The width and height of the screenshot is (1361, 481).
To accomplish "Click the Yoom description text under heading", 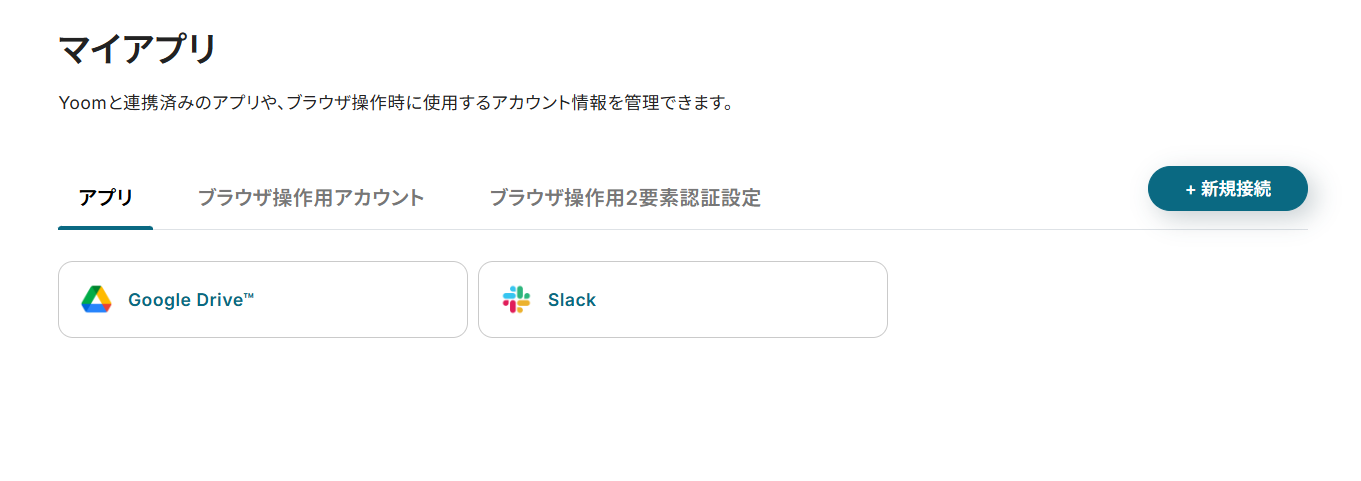I will (x=395, y=103).
